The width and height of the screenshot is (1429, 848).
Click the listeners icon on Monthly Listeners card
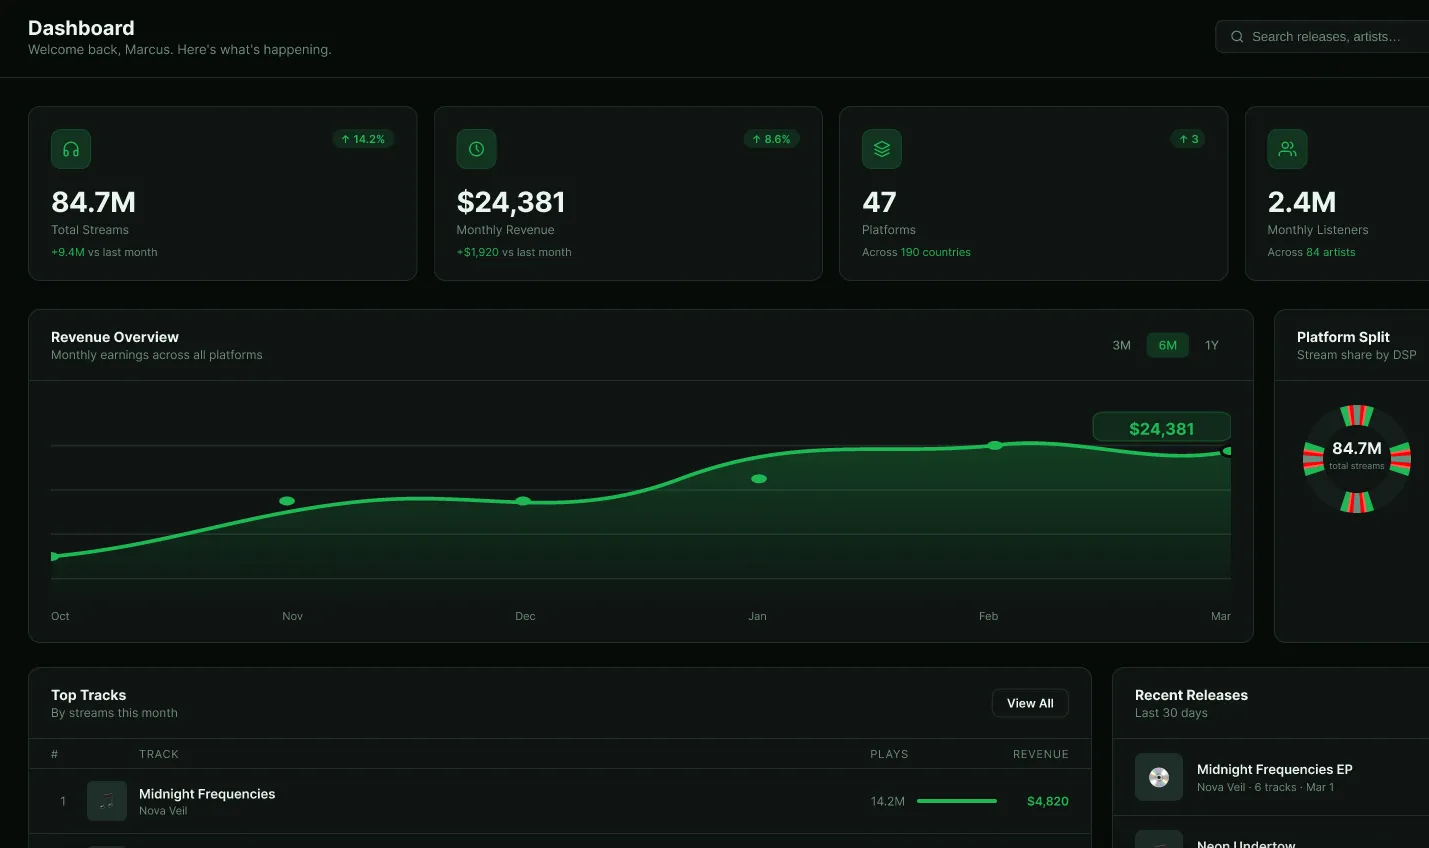click(1287, 148)
